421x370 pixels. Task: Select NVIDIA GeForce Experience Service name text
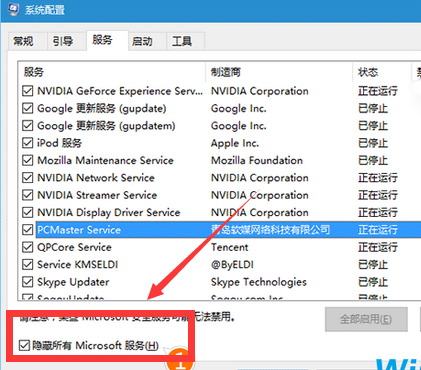click(120, 91)
